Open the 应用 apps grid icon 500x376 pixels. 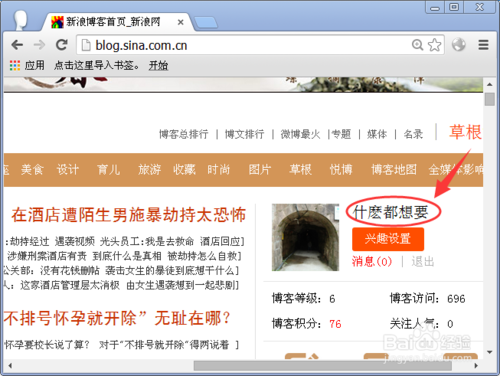click(x=15, y=65)
